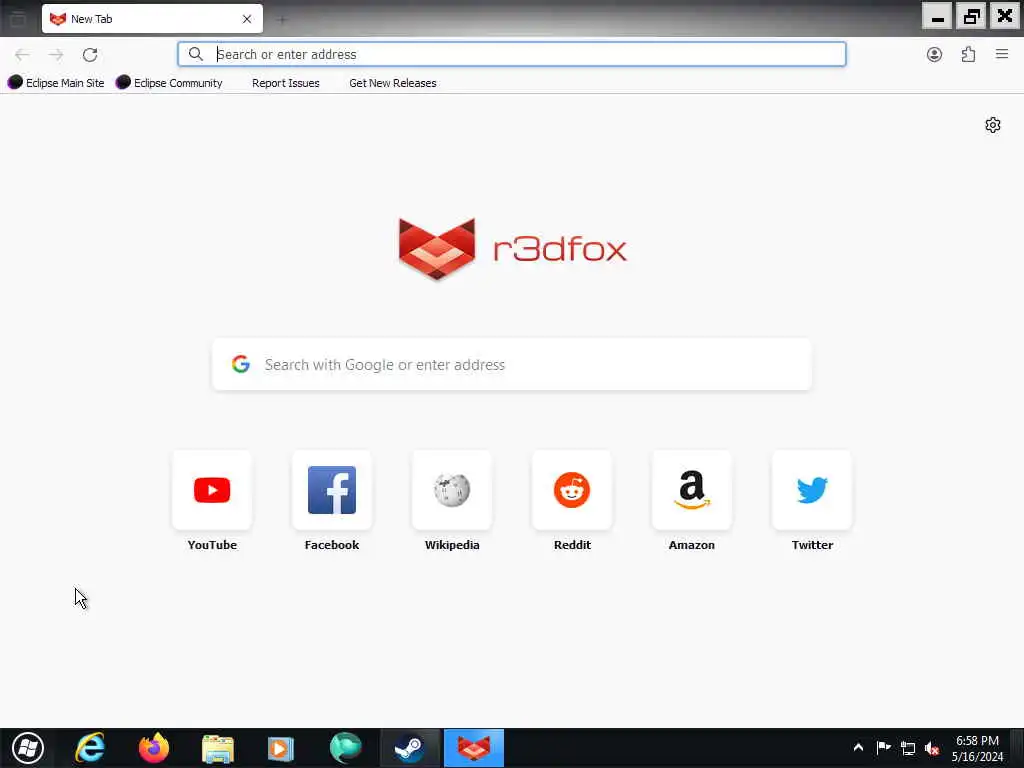The image size is (1024, 768).
Task: Click the r3dfox logo
Action: (x=513, y=249)
